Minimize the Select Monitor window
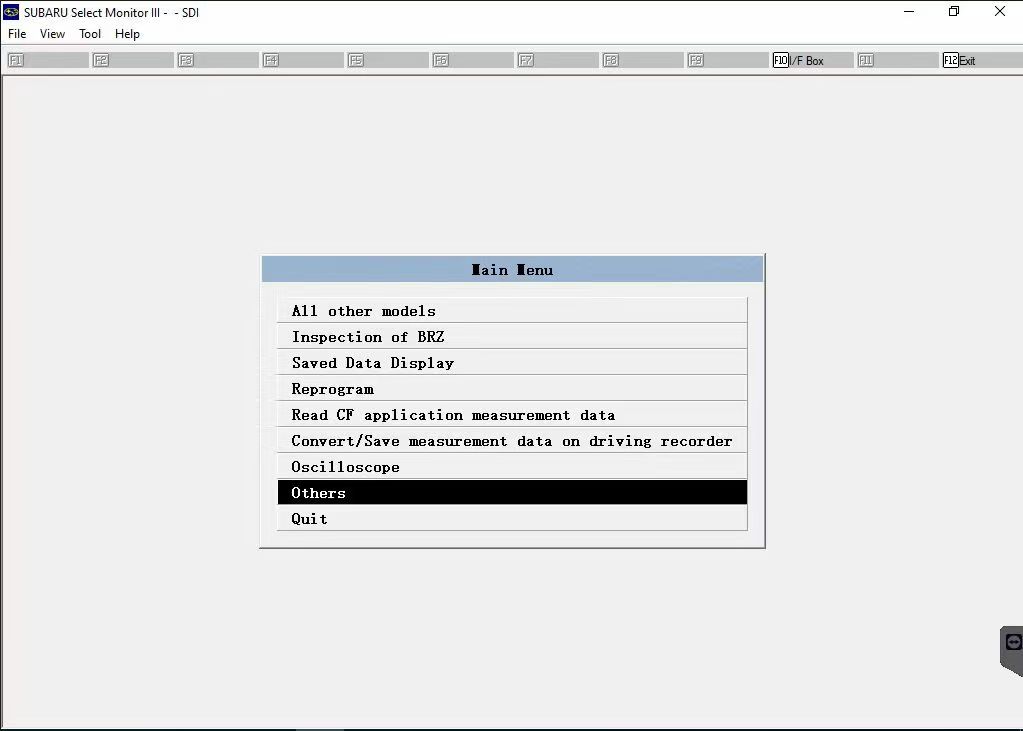The image size is (1023, 731). [x=909, y=12]
